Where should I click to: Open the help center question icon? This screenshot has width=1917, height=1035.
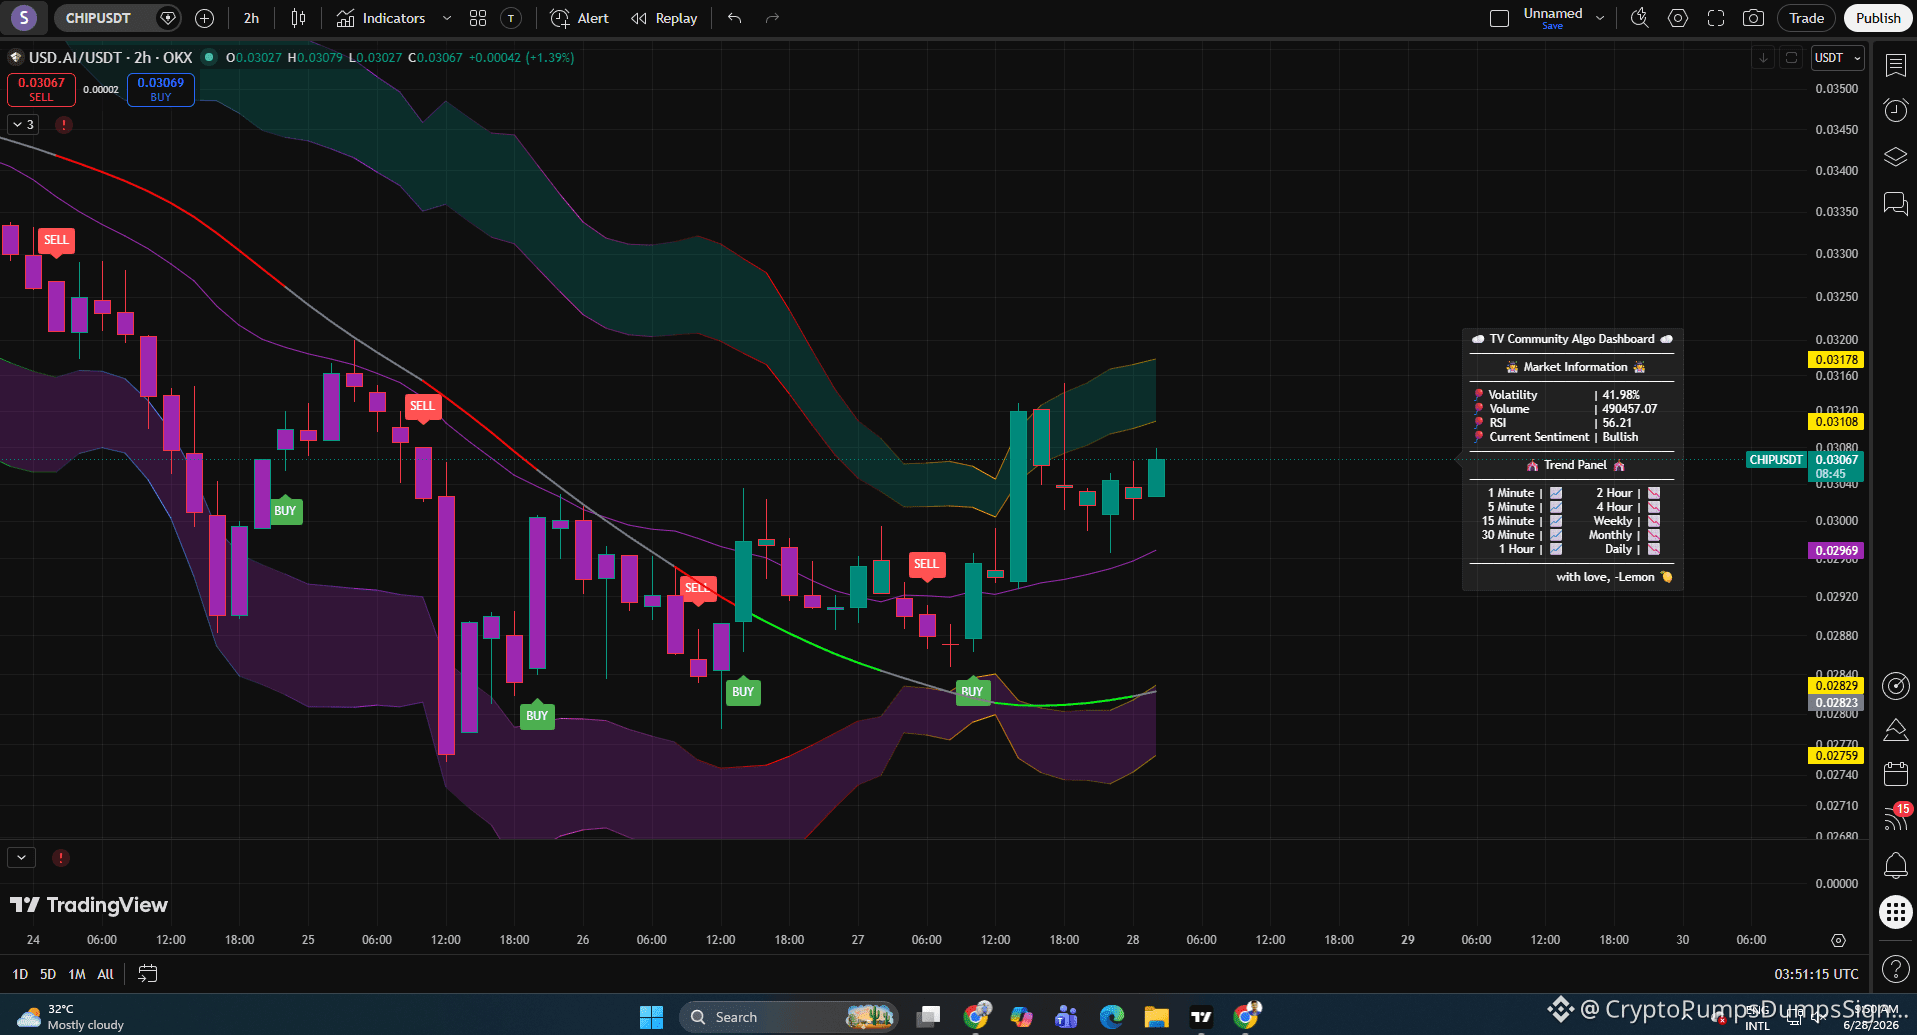point(1895,968)
